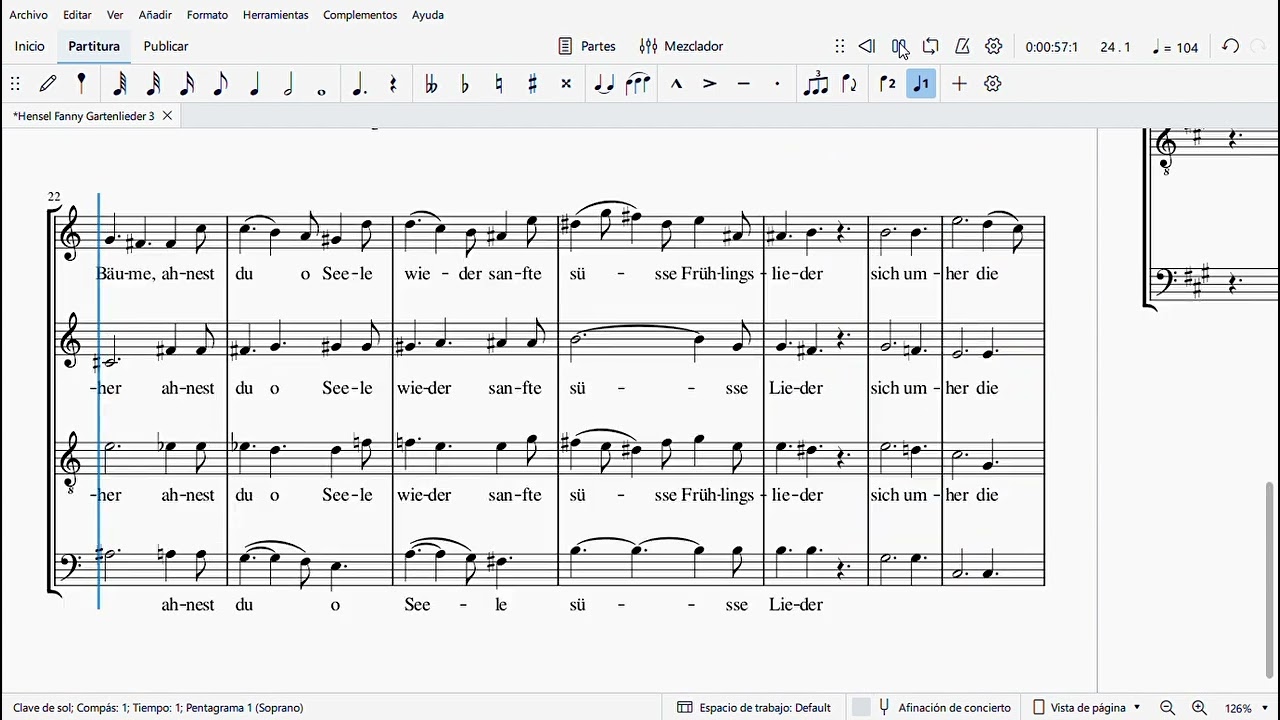The height and width of the screenshot is (720, 1280).
Task: Open the Complementos menu
Action: tap(360, 15)
